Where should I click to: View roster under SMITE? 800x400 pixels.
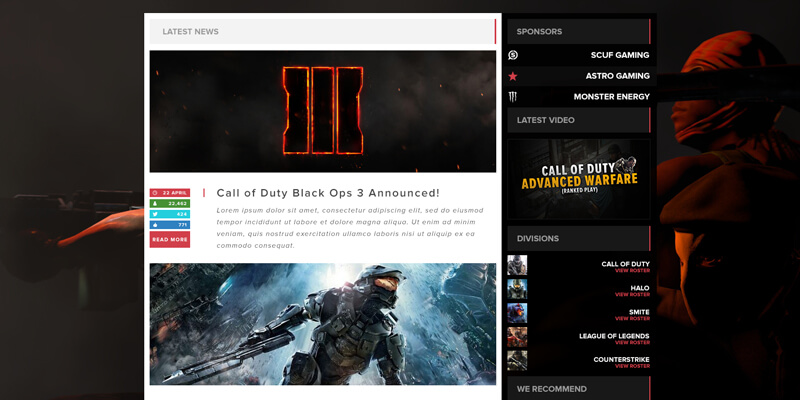(632, 319)
